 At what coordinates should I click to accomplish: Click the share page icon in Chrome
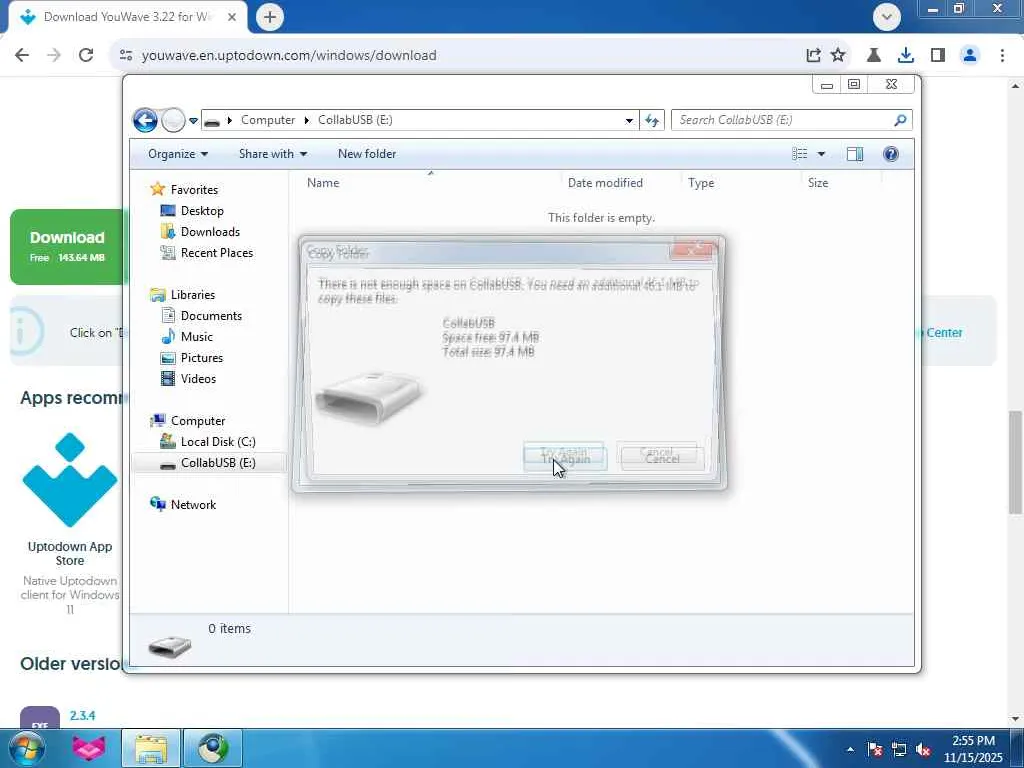pyautogui.click(x=813, y=56)
